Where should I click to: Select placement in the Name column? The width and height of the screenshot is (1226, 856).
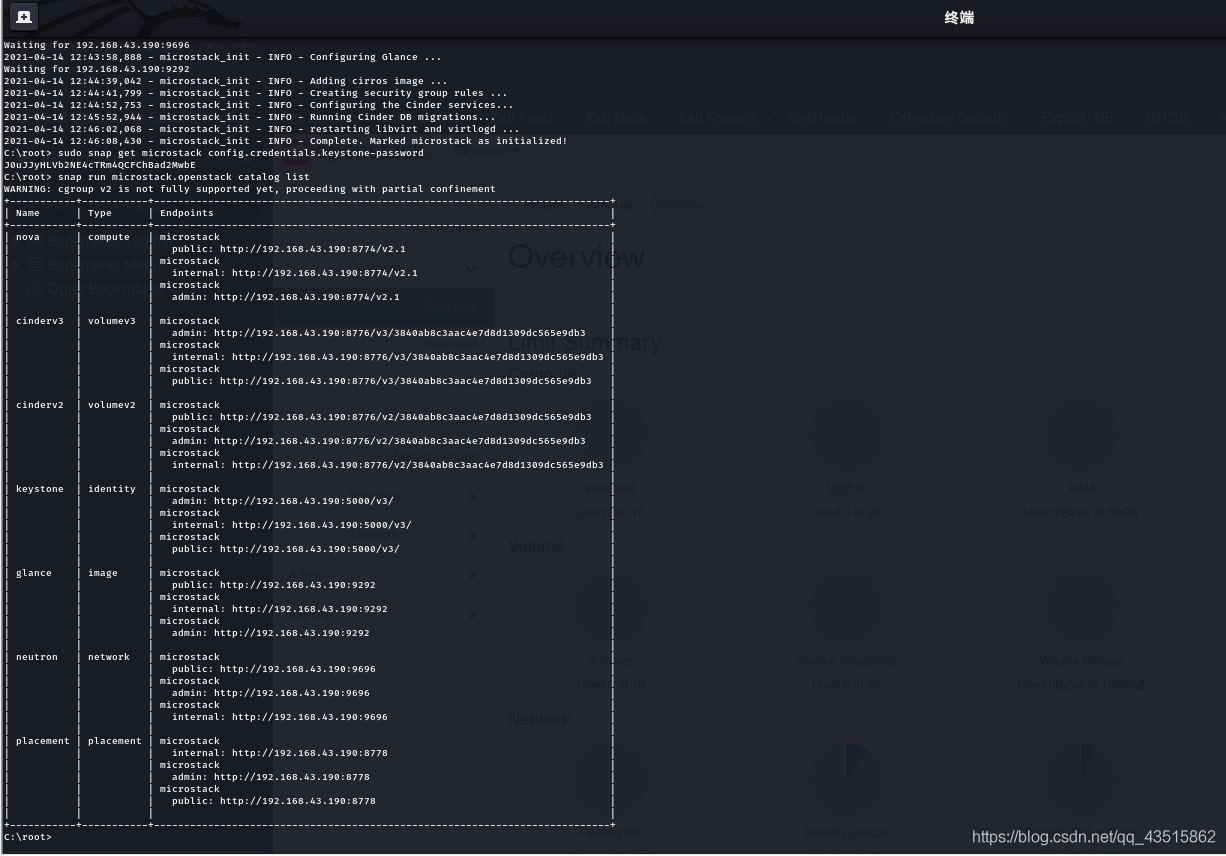[43, 741]
